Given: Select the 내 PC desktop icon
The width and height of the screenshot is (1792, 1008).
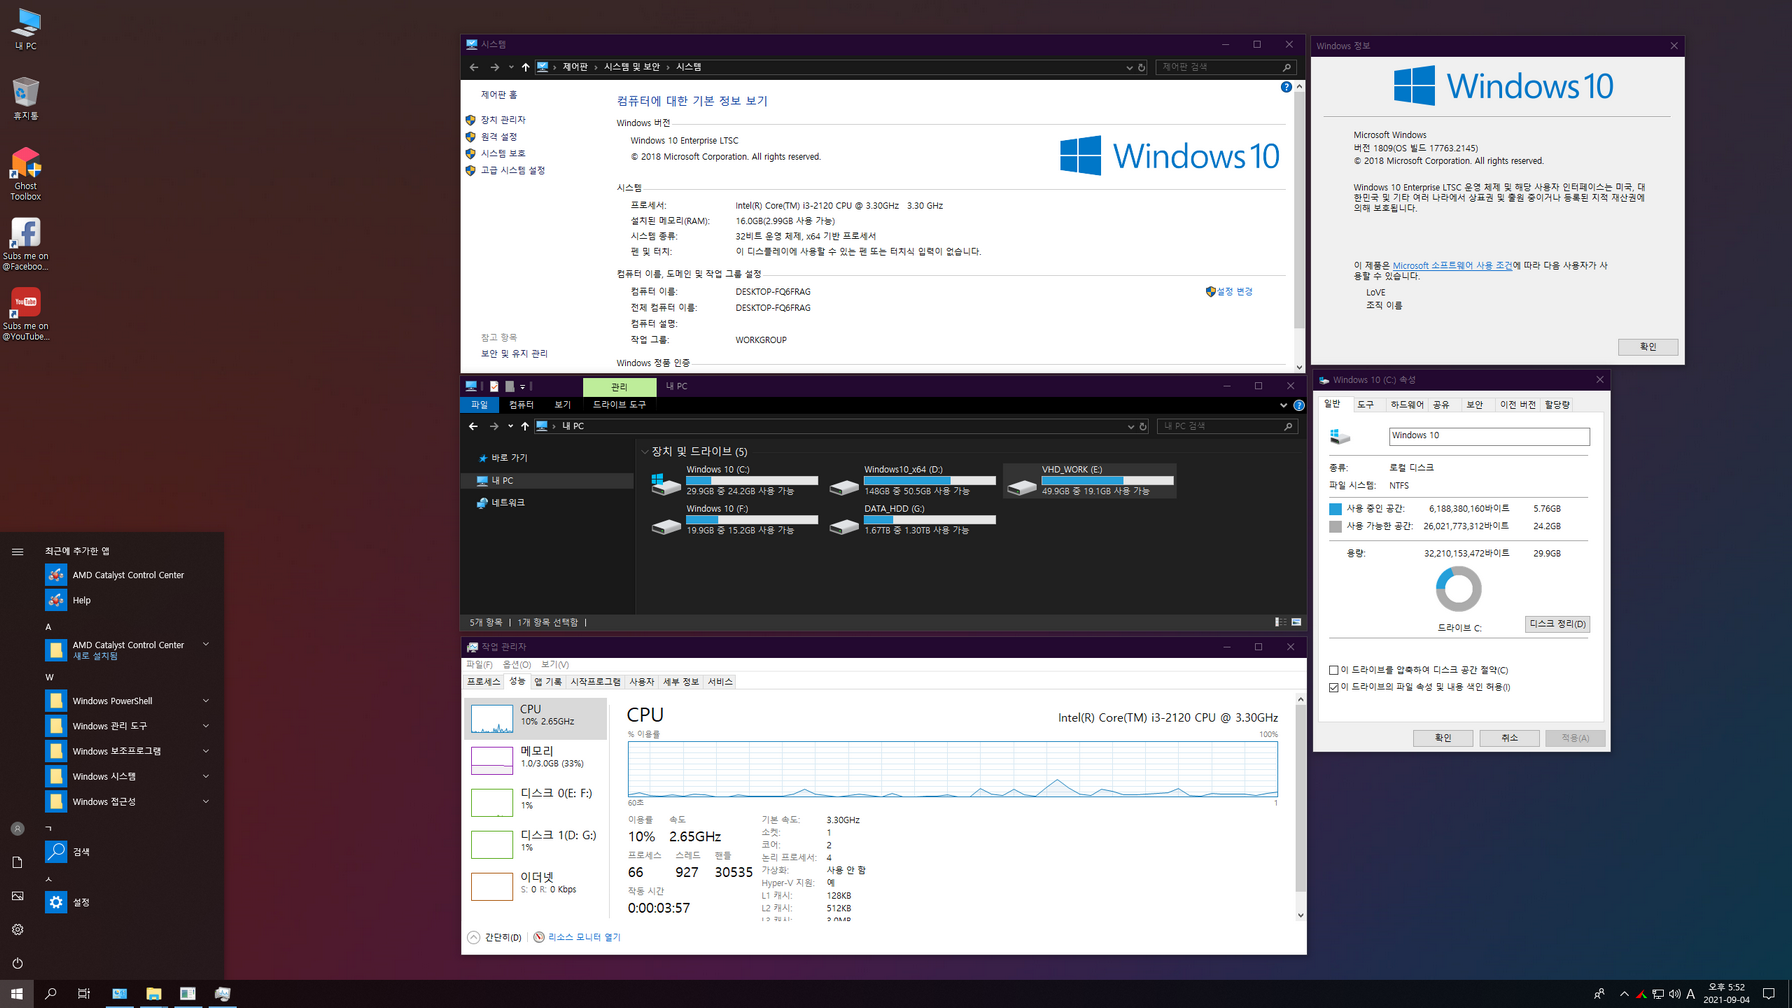Looking at the screenshot, I should (25, 28).
